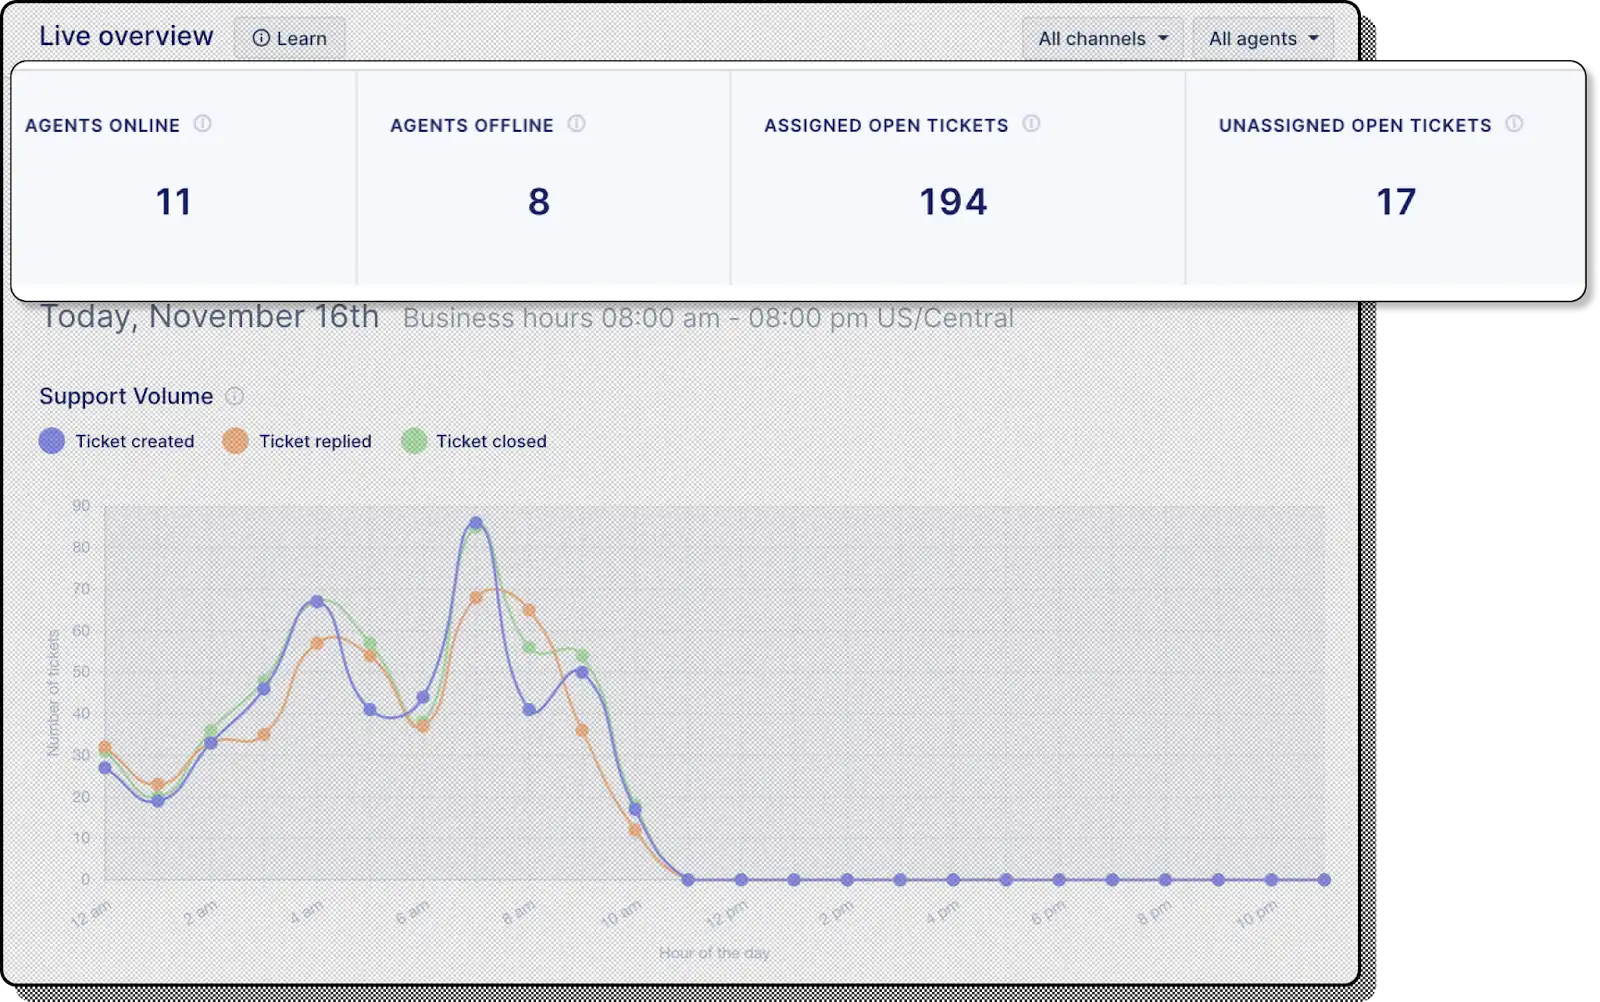1600x1002 pixels.
Task: Toggle the Ticket replied legend series
Action: [x=297, y=441]
